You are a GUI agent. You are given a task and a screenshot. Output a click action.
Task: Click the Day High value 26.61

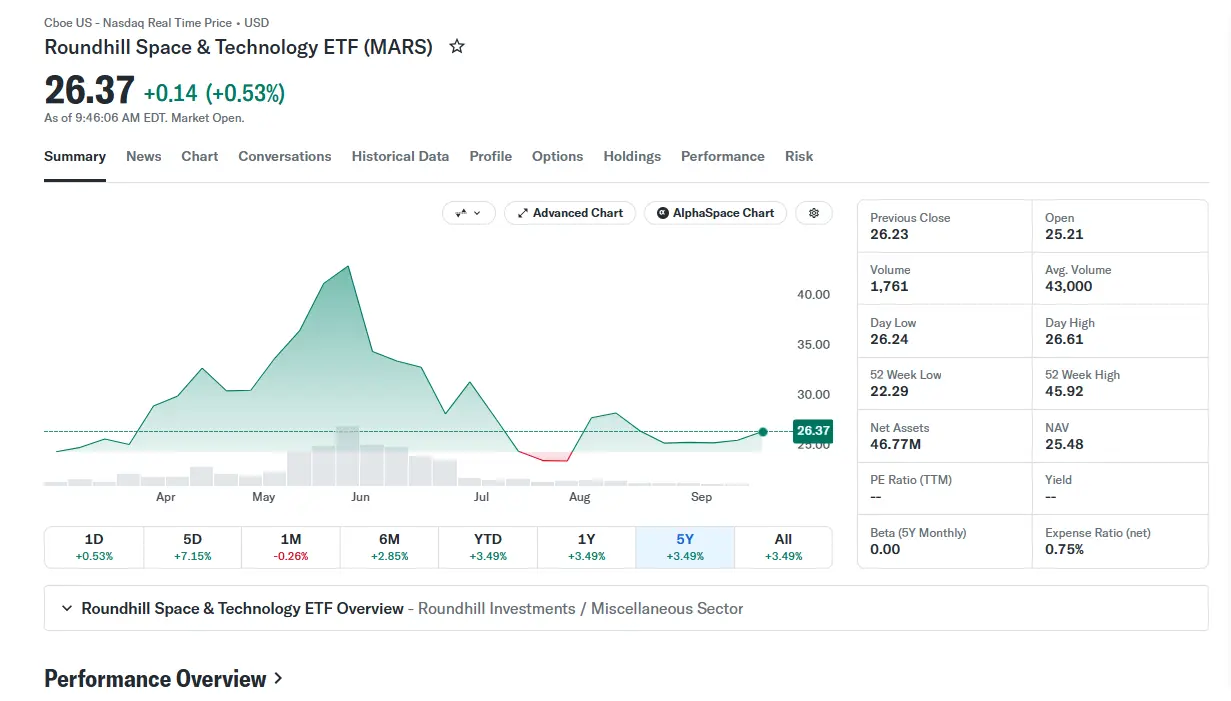(x=1064, y=340)
